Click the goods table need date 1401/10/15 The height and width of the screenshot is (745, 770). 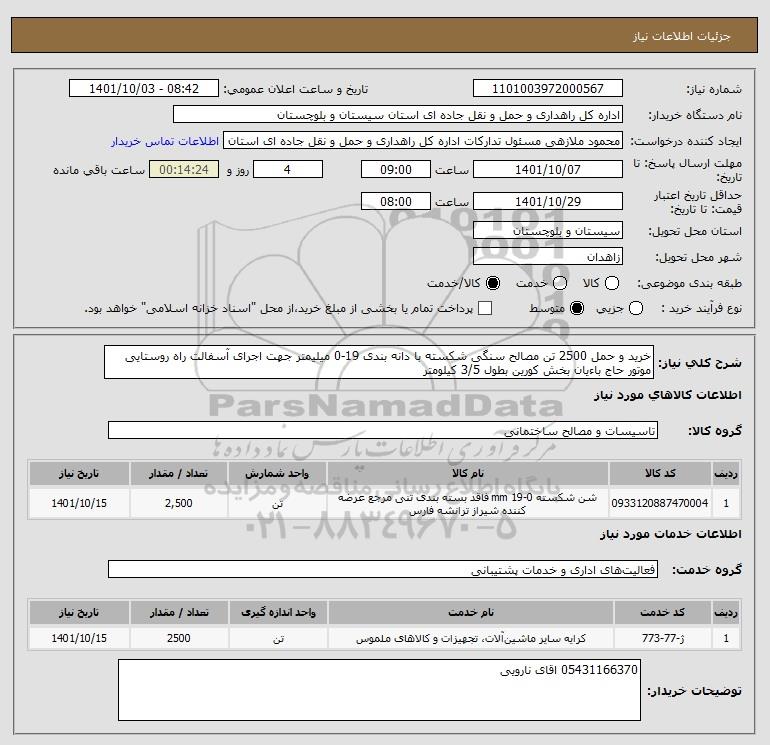[79, 503]
